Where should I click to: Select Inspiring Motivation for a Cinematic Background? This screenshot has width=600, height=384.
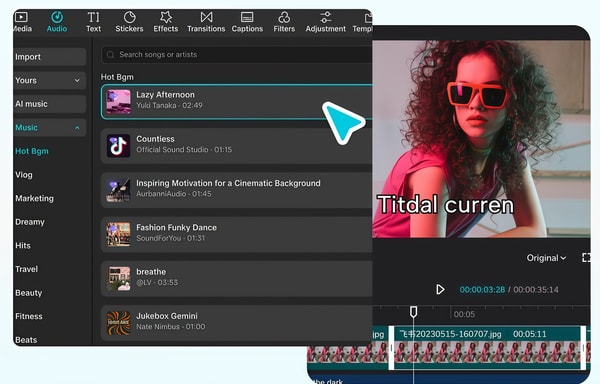[228, 183]
